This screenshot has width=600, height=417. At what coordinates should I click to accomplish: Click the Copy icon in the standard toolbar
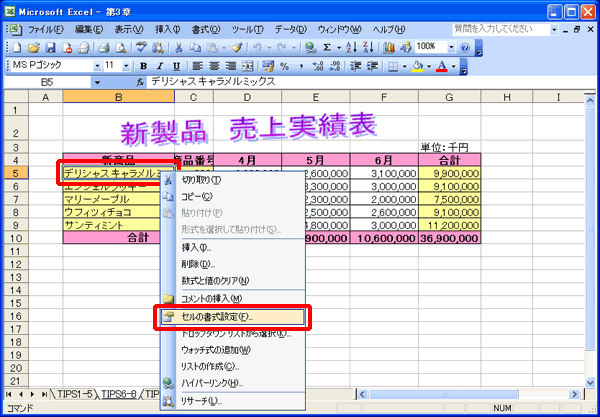[x=195, y=47]
